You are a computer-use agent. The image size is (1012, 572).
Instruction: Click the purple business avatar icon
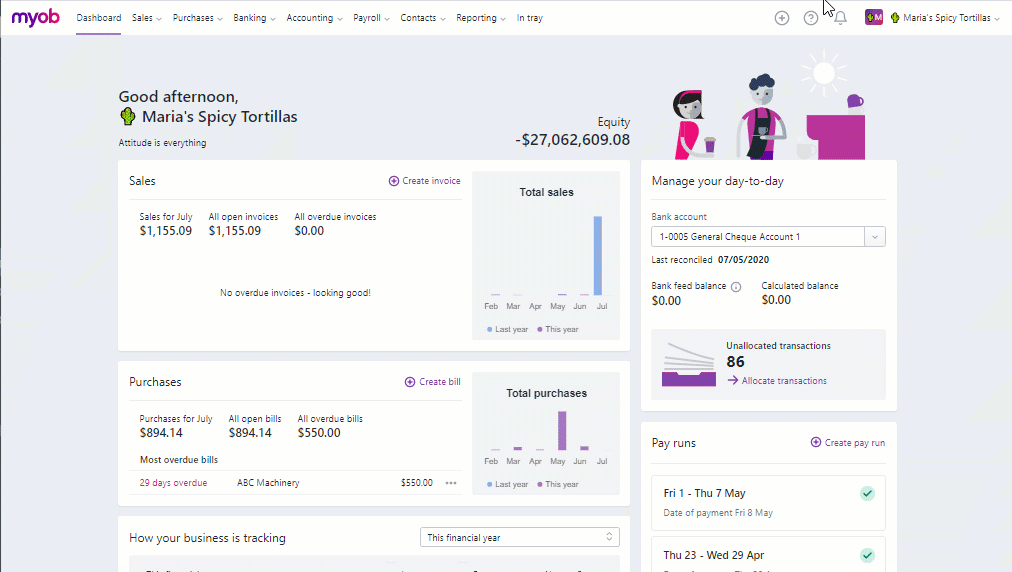click(x=873, y=18)
